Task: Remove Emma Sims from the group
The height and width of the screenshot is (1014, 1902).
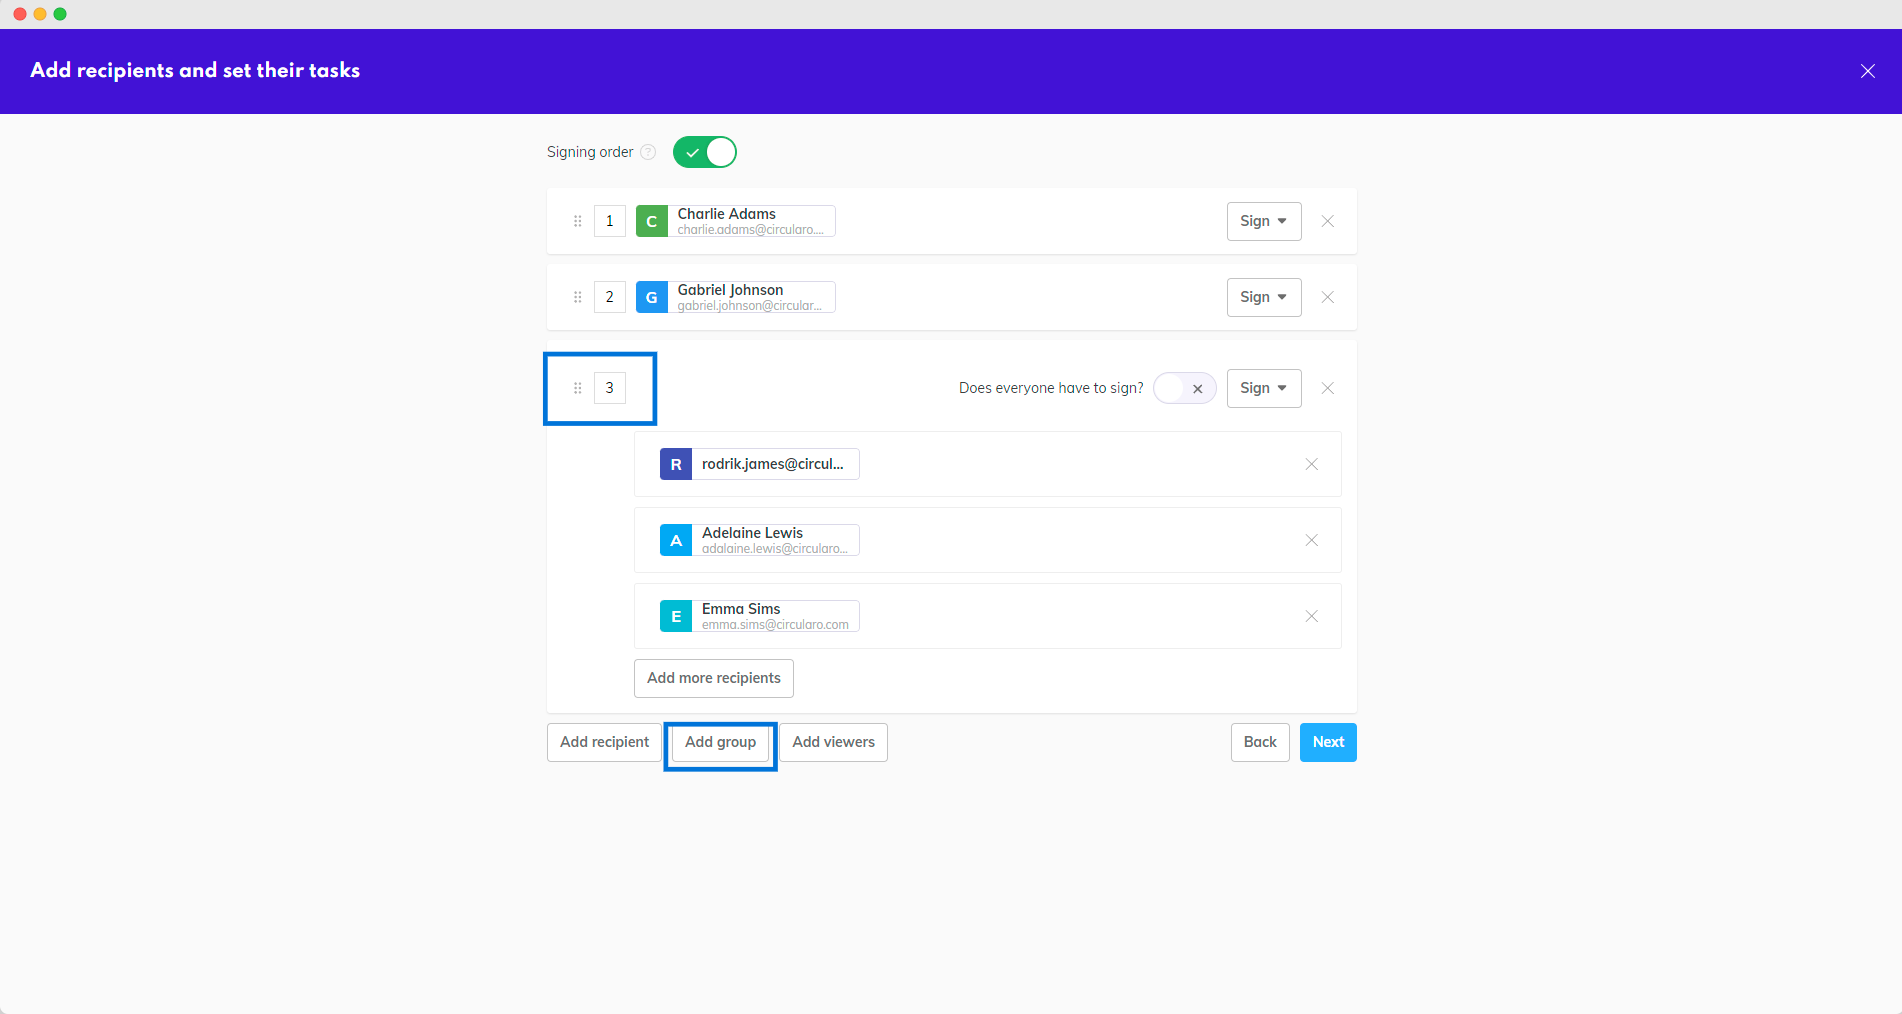Action: 1311,616
